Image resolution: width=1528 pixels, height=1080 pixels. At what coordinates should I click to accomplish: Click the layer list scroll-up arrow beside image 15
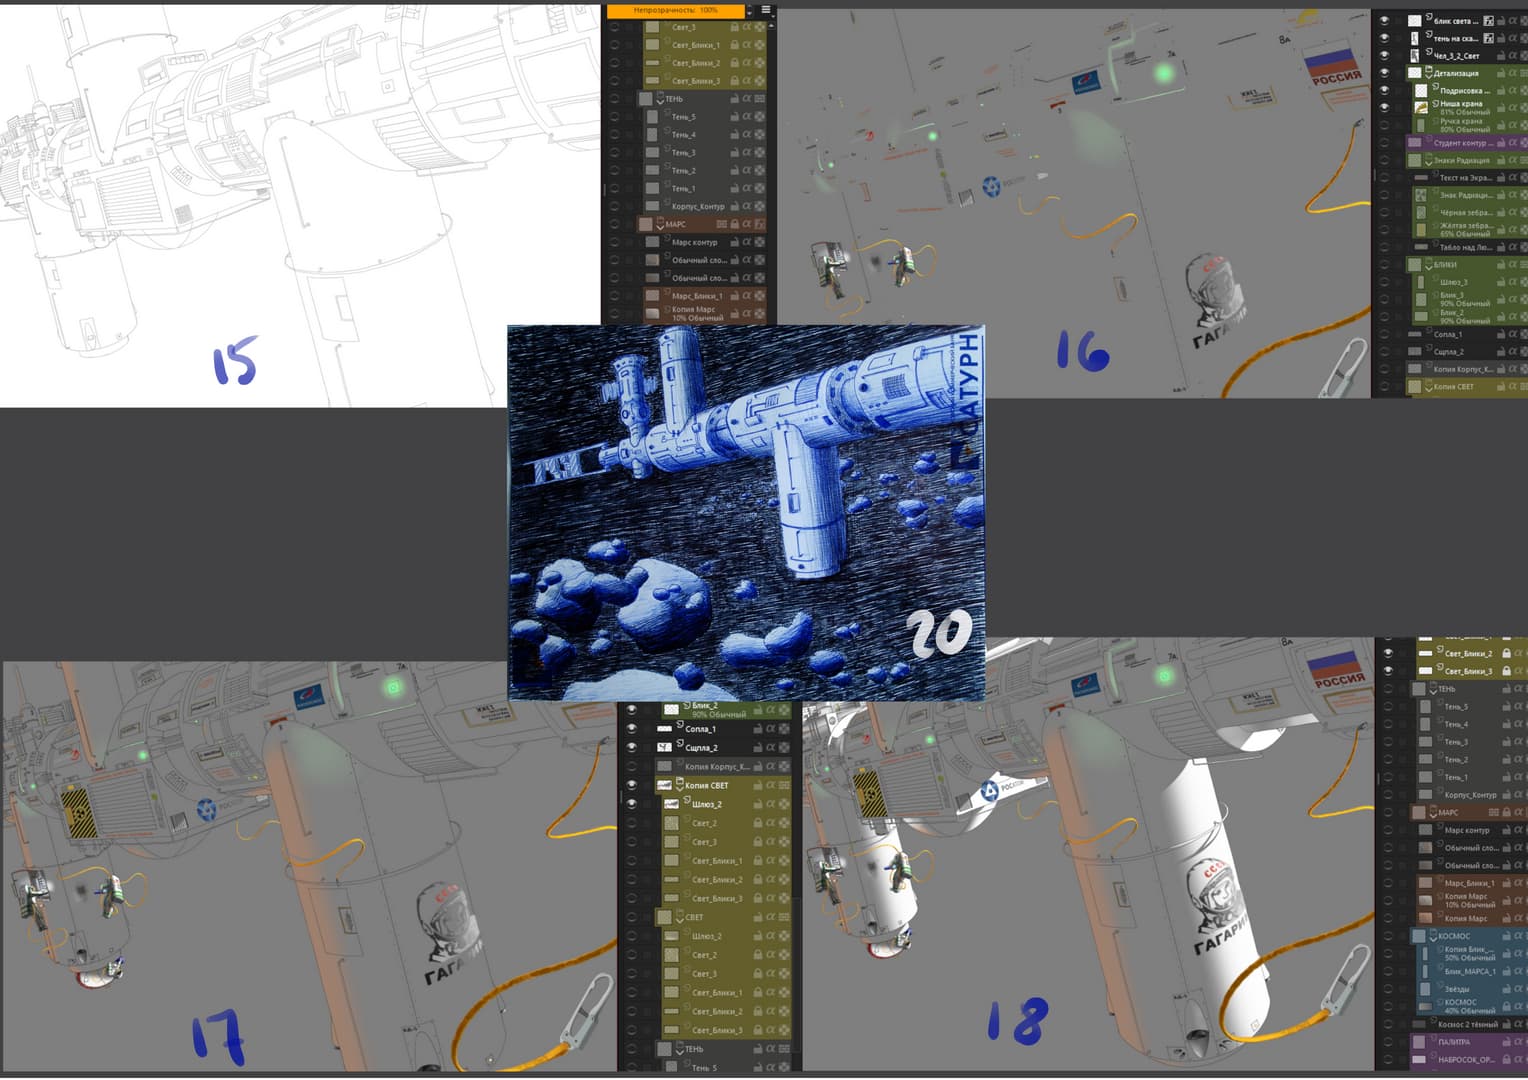pos(771,26)
